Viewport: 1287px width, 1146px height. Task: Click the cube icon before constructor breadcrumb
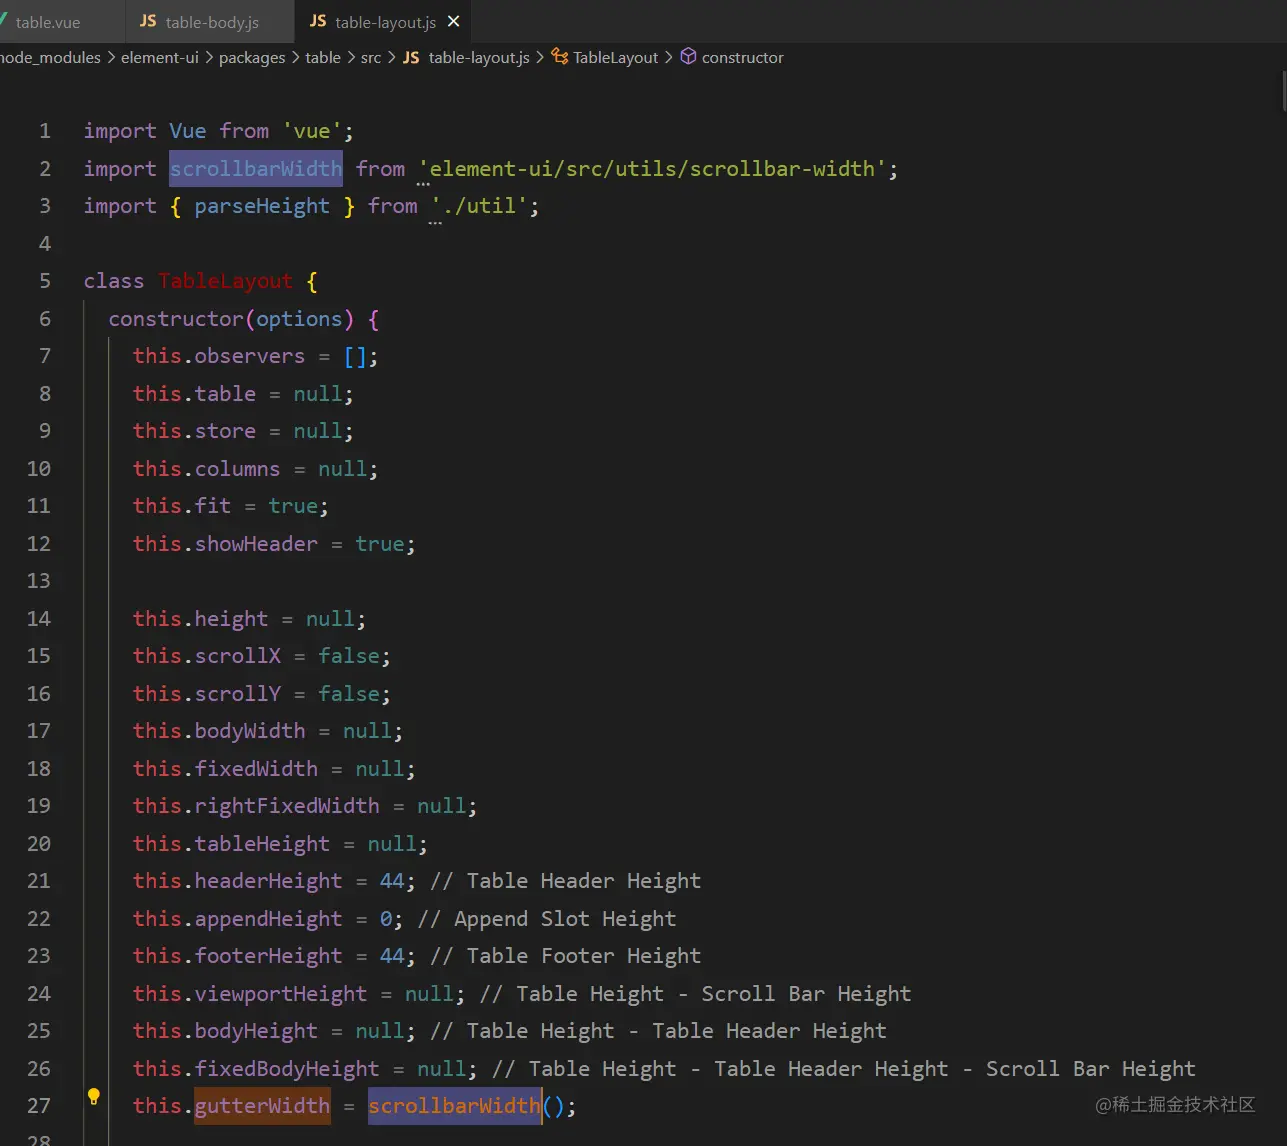tap(688, 57)
